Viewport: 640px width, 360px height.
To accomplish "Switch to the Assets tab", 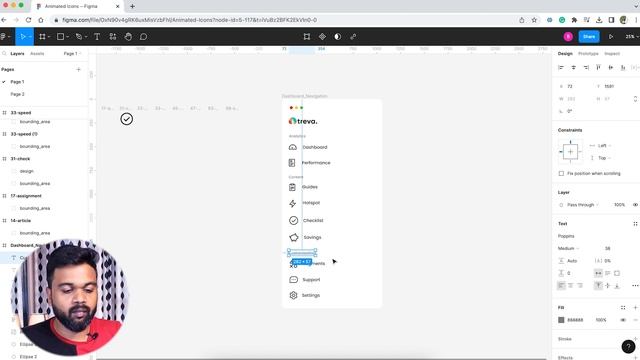I will 37,53.
